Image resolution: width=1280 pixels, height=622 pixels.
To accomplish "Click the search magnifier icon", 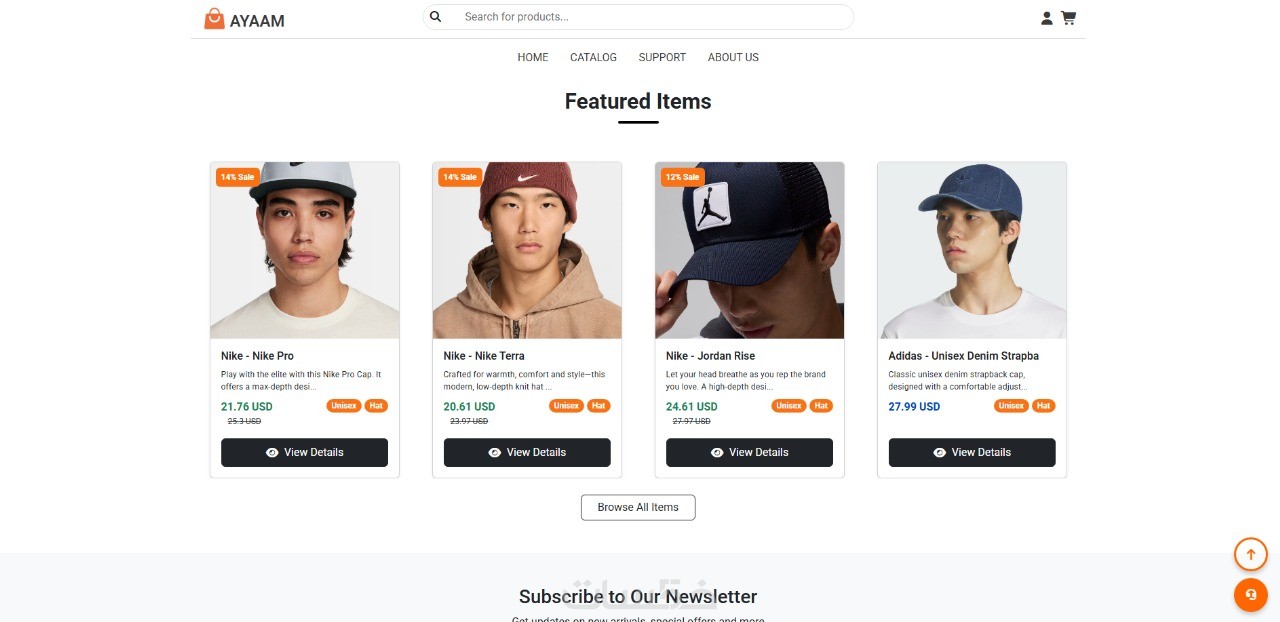I will [x=436, y=17].
